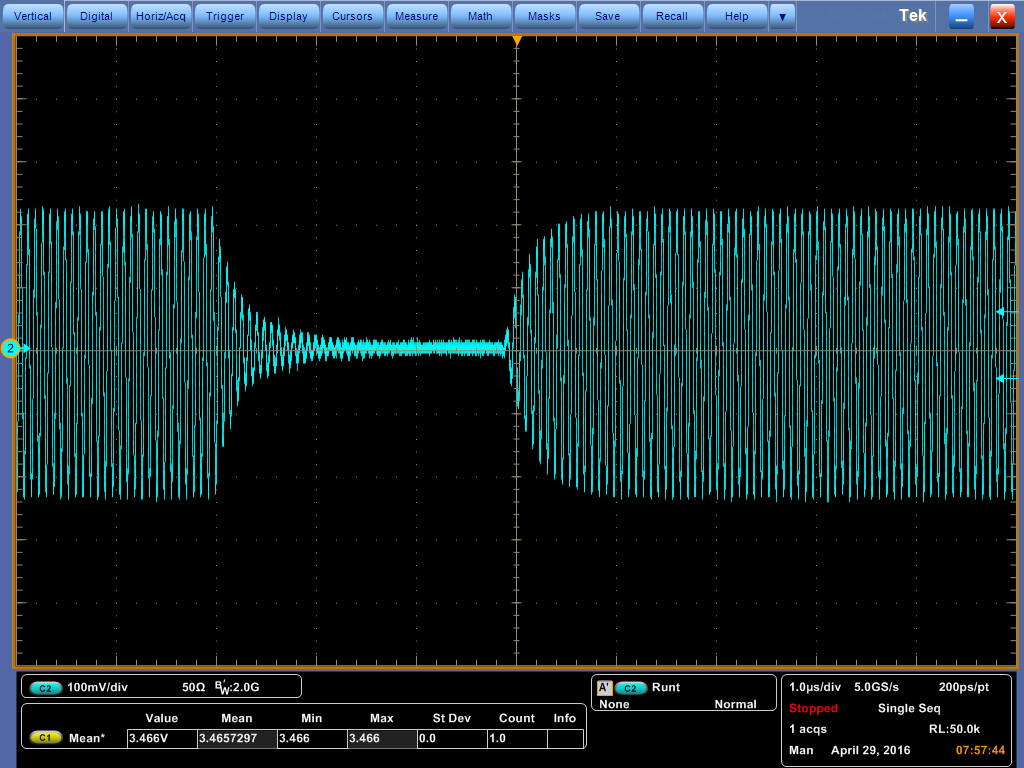
Task: Click the orange trigger position marker
Action: point(517,40)
